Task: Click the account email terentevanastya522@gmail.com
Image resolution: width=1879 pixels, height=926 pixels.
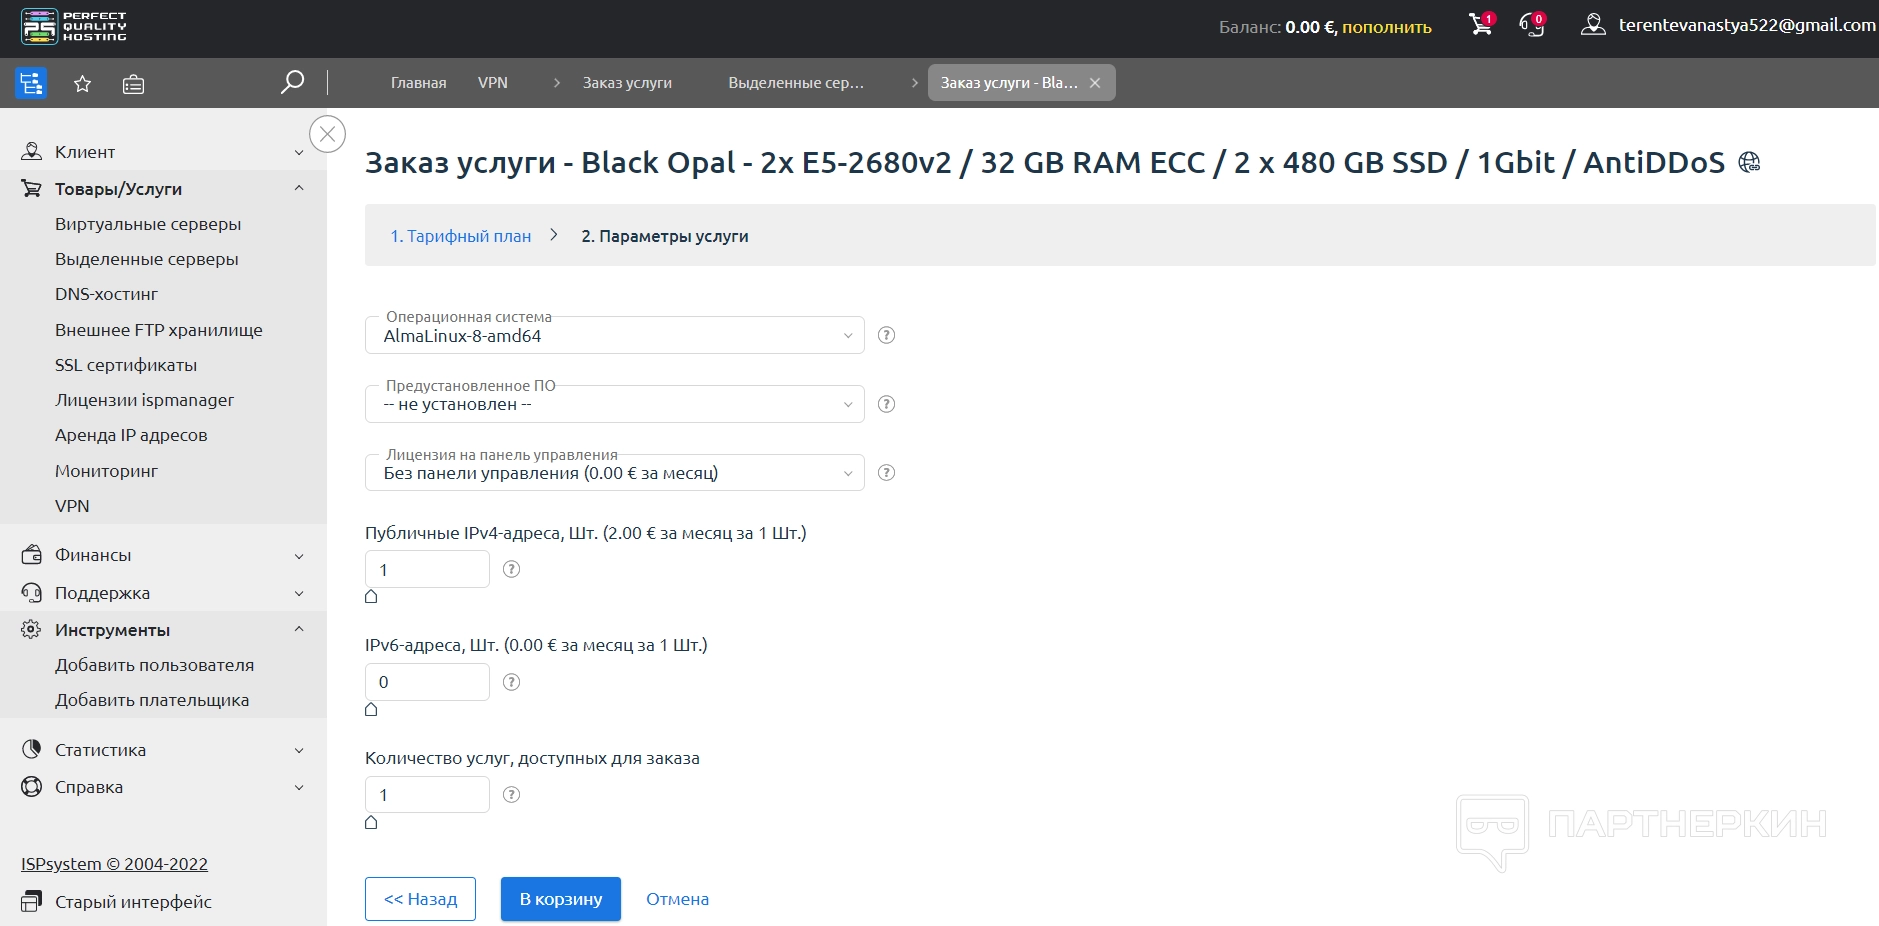Action: coord(1747,25)
